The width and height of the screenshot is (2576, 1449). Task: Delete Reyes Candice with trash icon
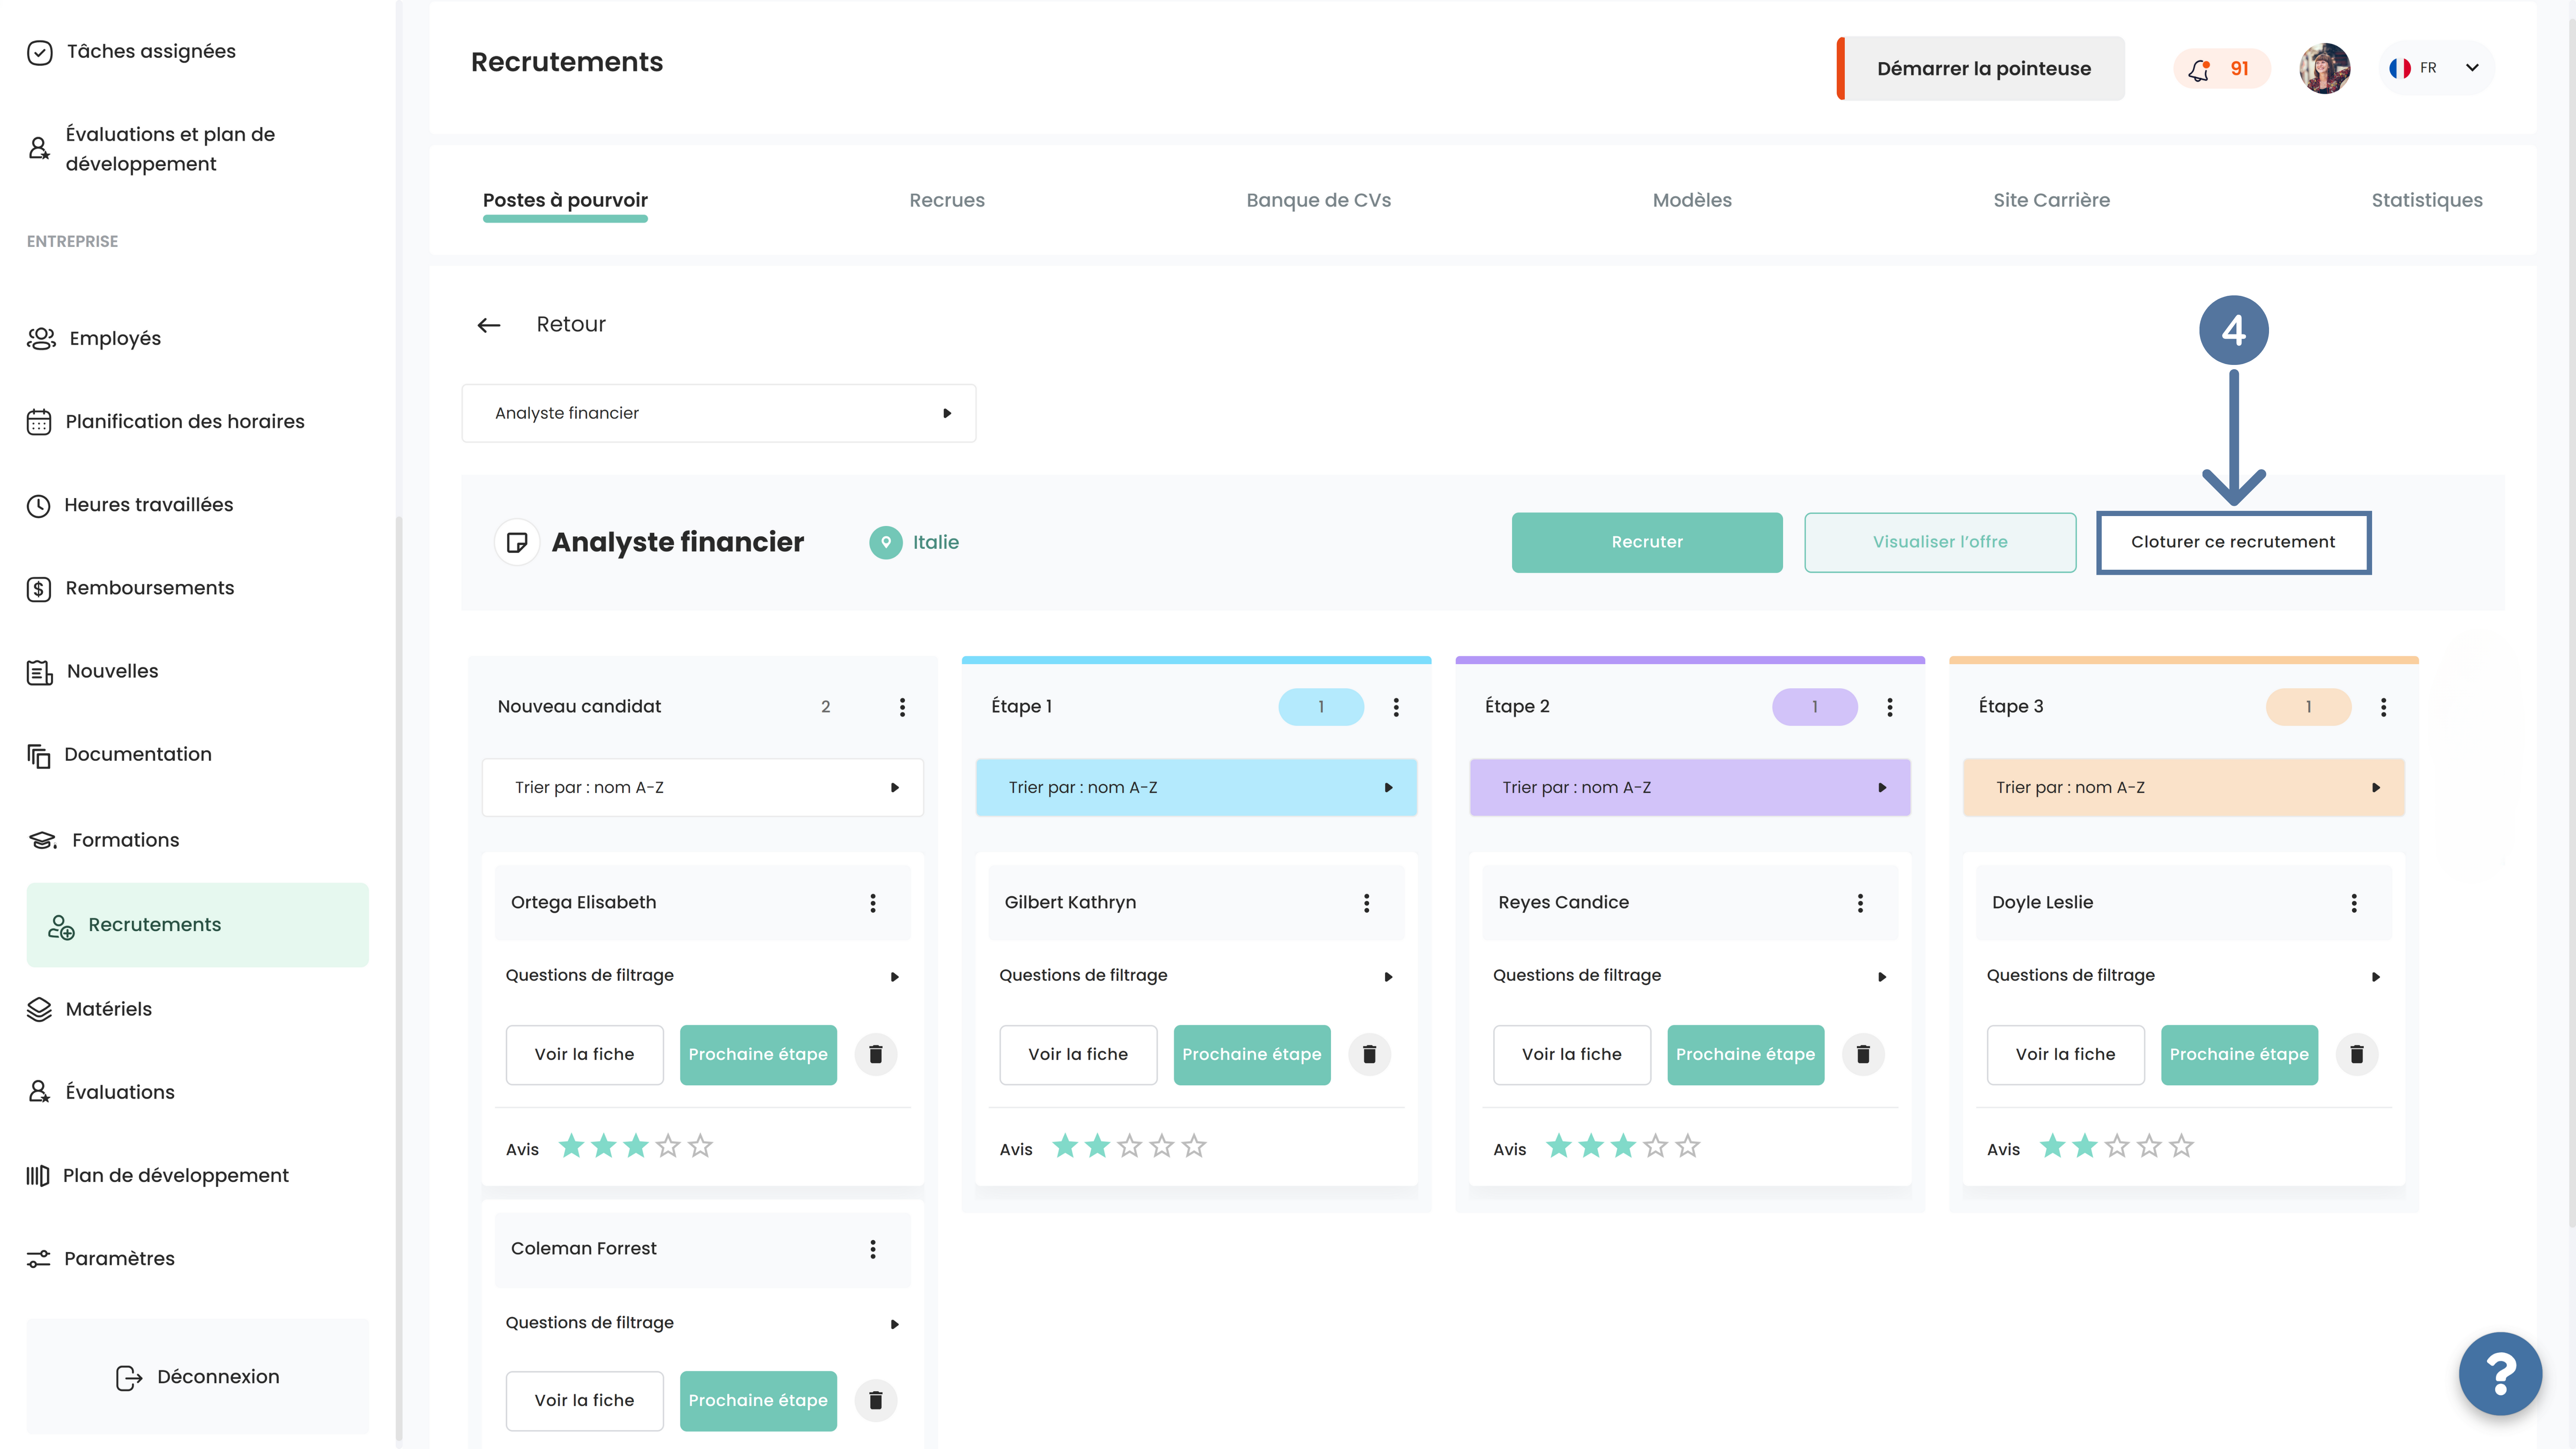click(x=1863, y=1054)
